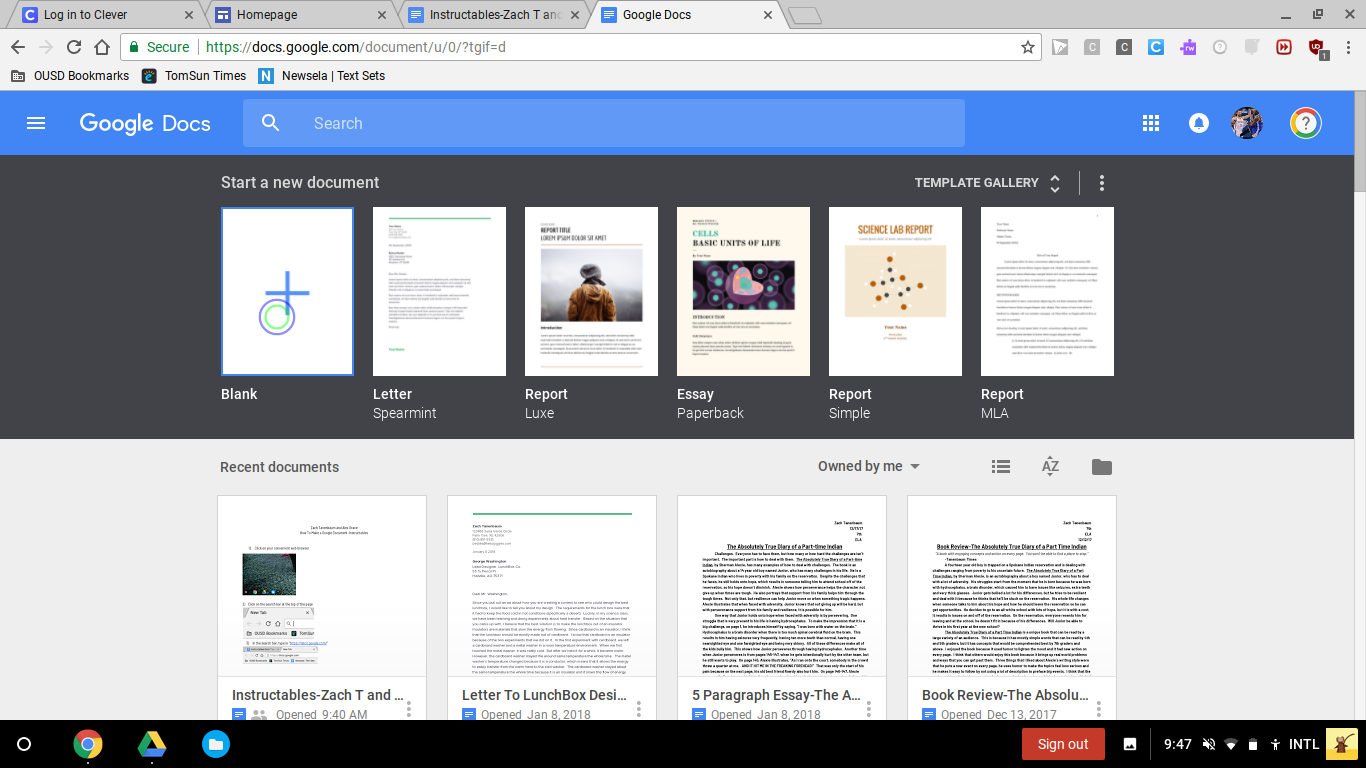Screen dimensions: 1366x768
Task: Click the Secure site info label
Action: [159, 47]
